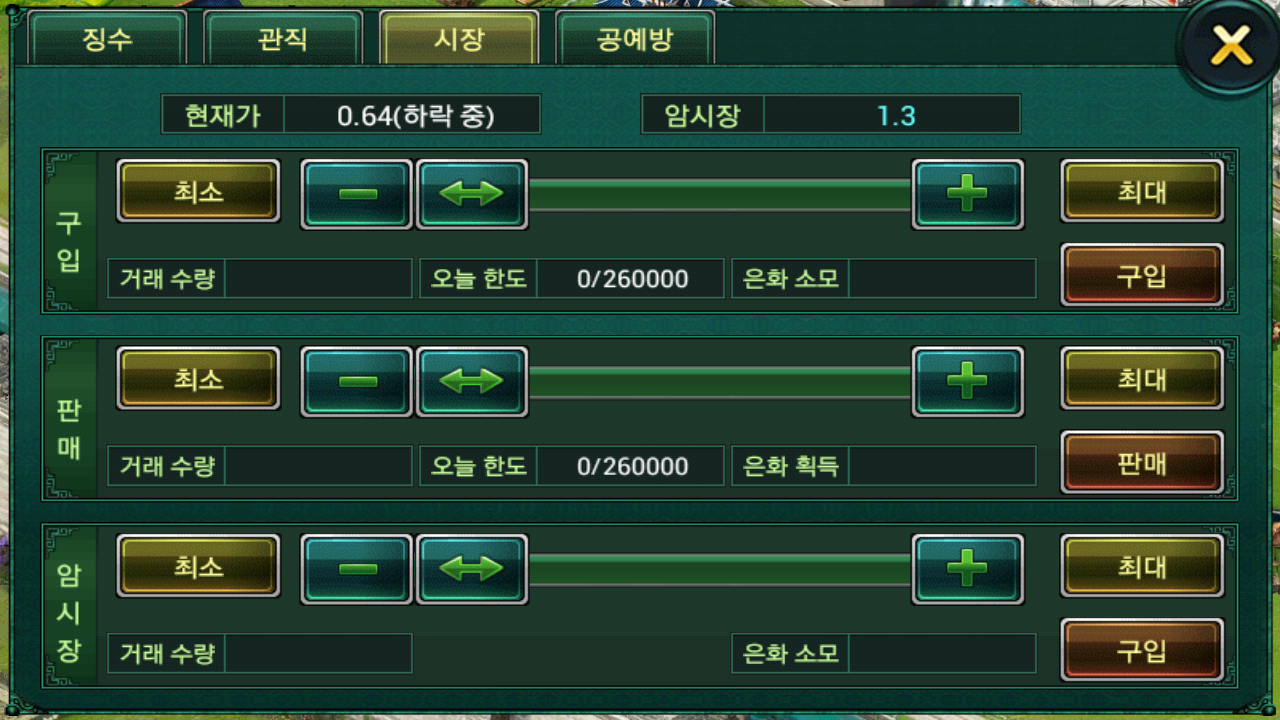The height and width of the screenshot is (720, 1280).
Task: Select the 시장 tab
Action: point(459,39)
